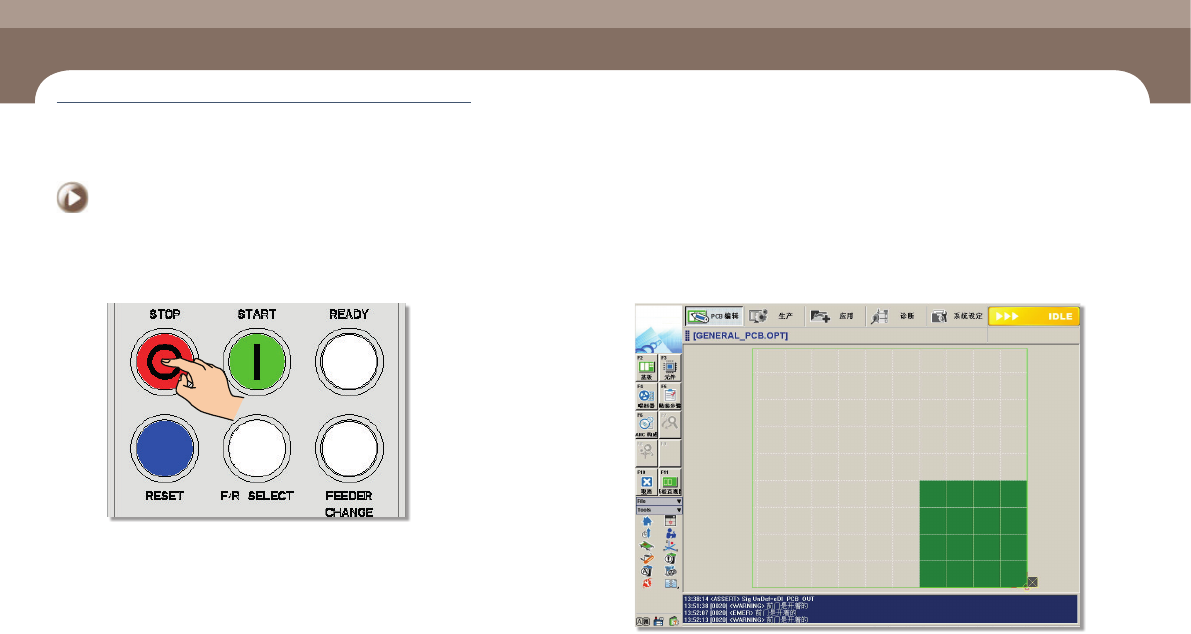Click the F3 元件 component icon
This screenshot has height=634, width=1191.
(x=670, y=367)
